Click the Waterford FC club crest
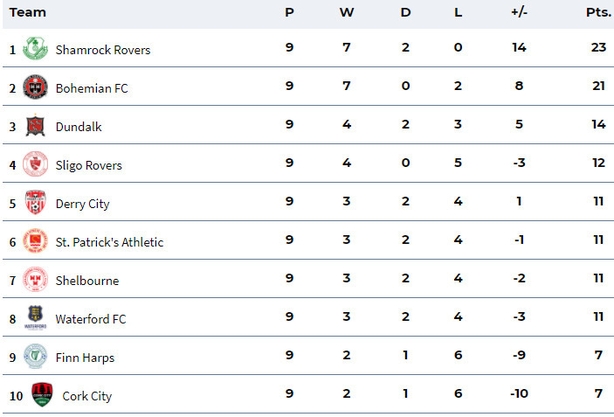 pos(35,318)
